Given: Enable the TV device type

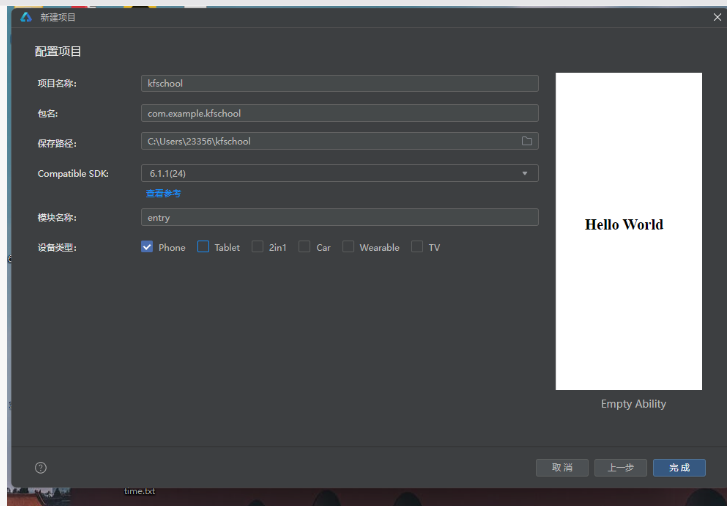Looking at the screenshot, I should pos(417,247).
